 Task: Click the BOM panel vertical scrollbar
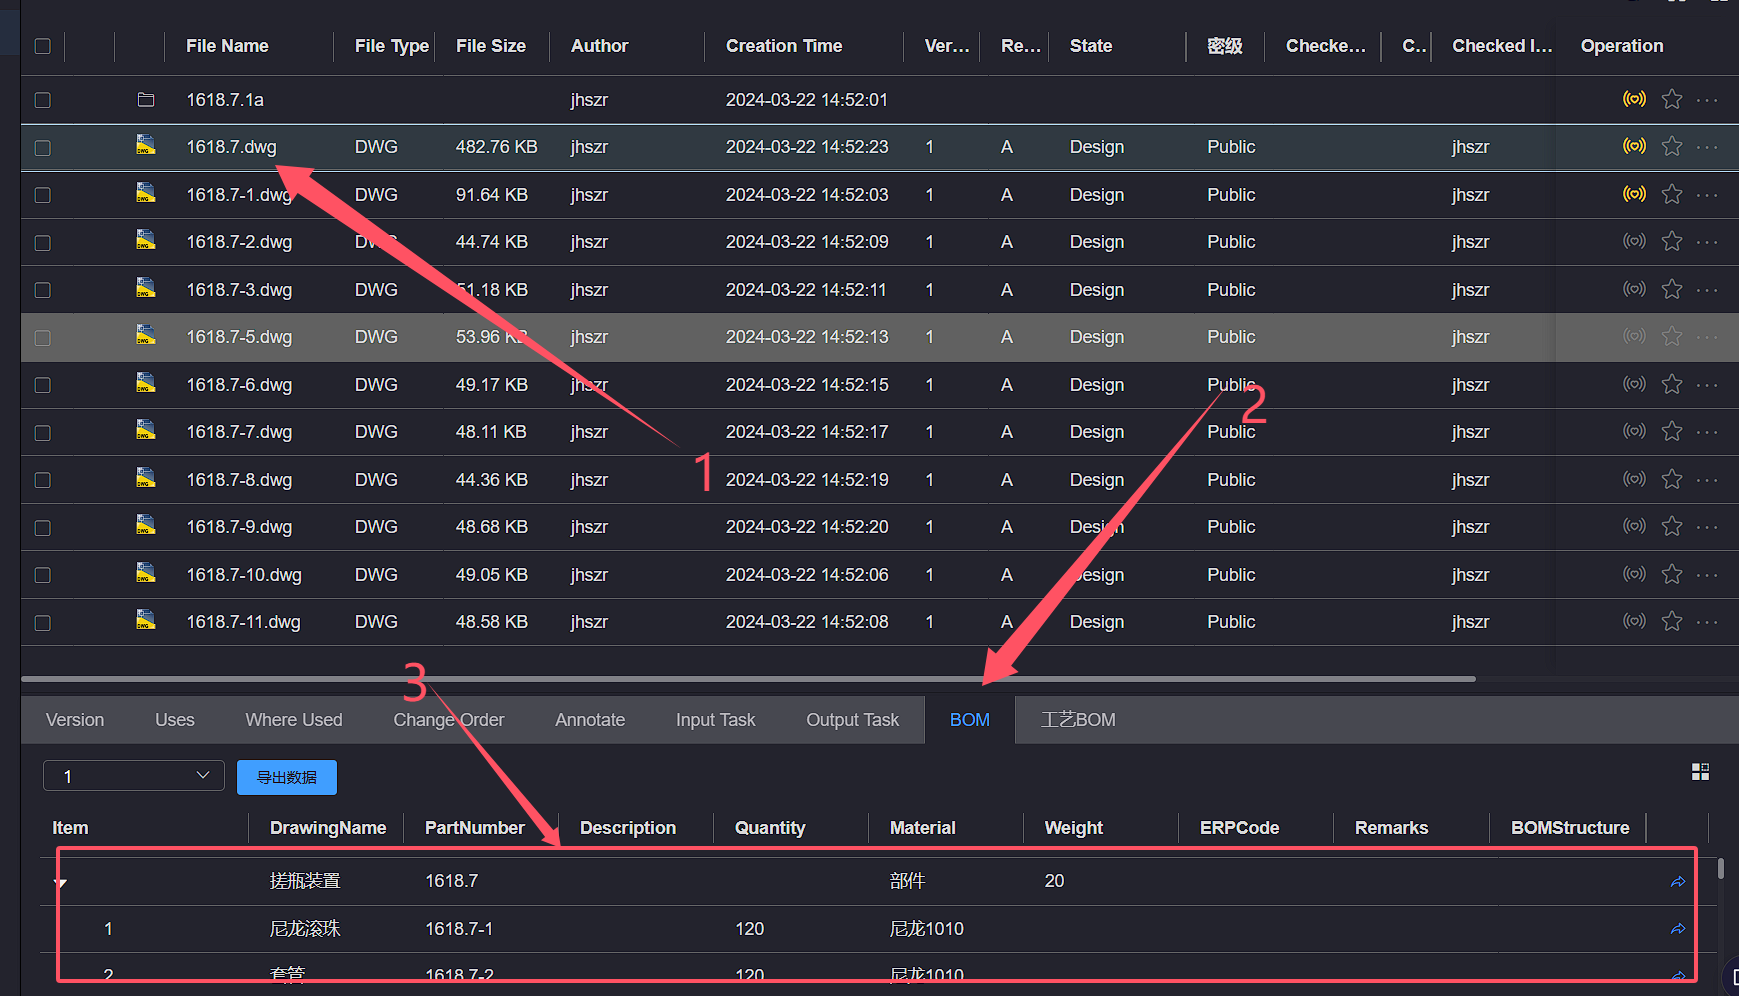[x=1721, y=868]
